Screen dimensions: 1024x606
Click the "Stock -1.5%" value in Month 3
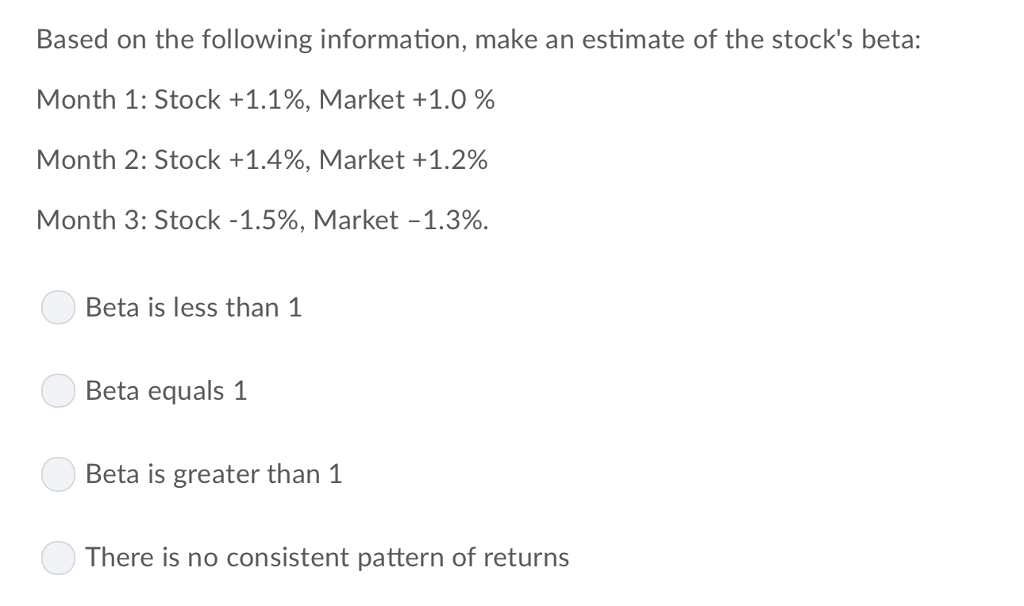(228, 220)
